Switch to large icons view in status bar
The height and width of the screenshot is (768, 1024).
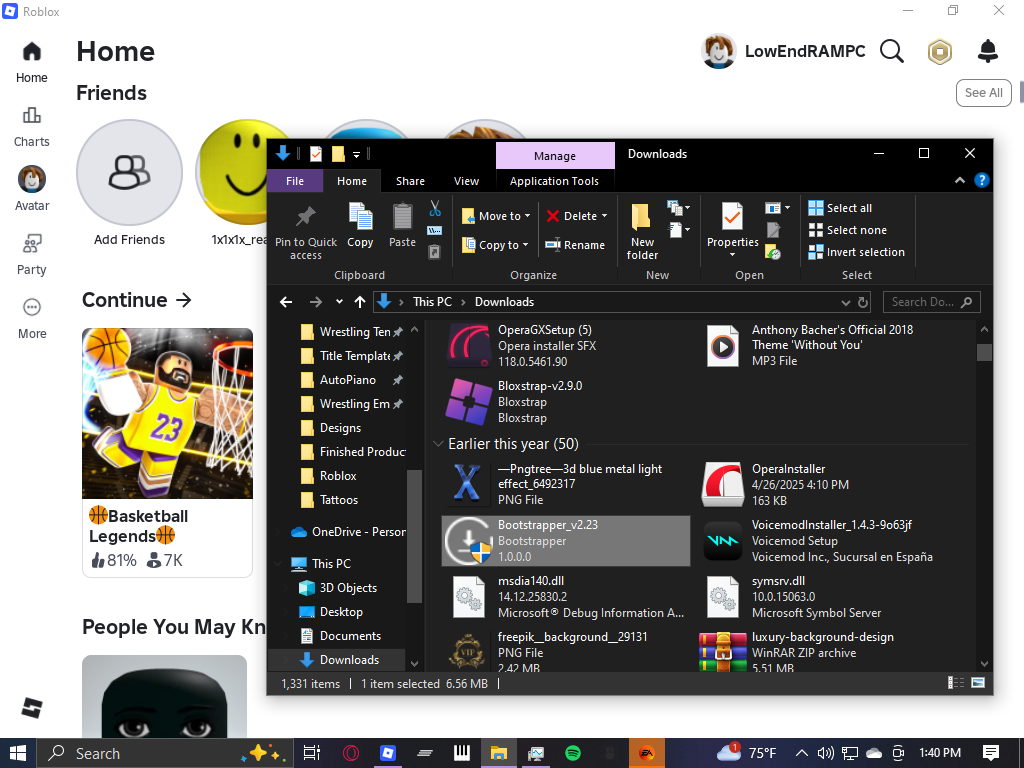click(978, 683)
